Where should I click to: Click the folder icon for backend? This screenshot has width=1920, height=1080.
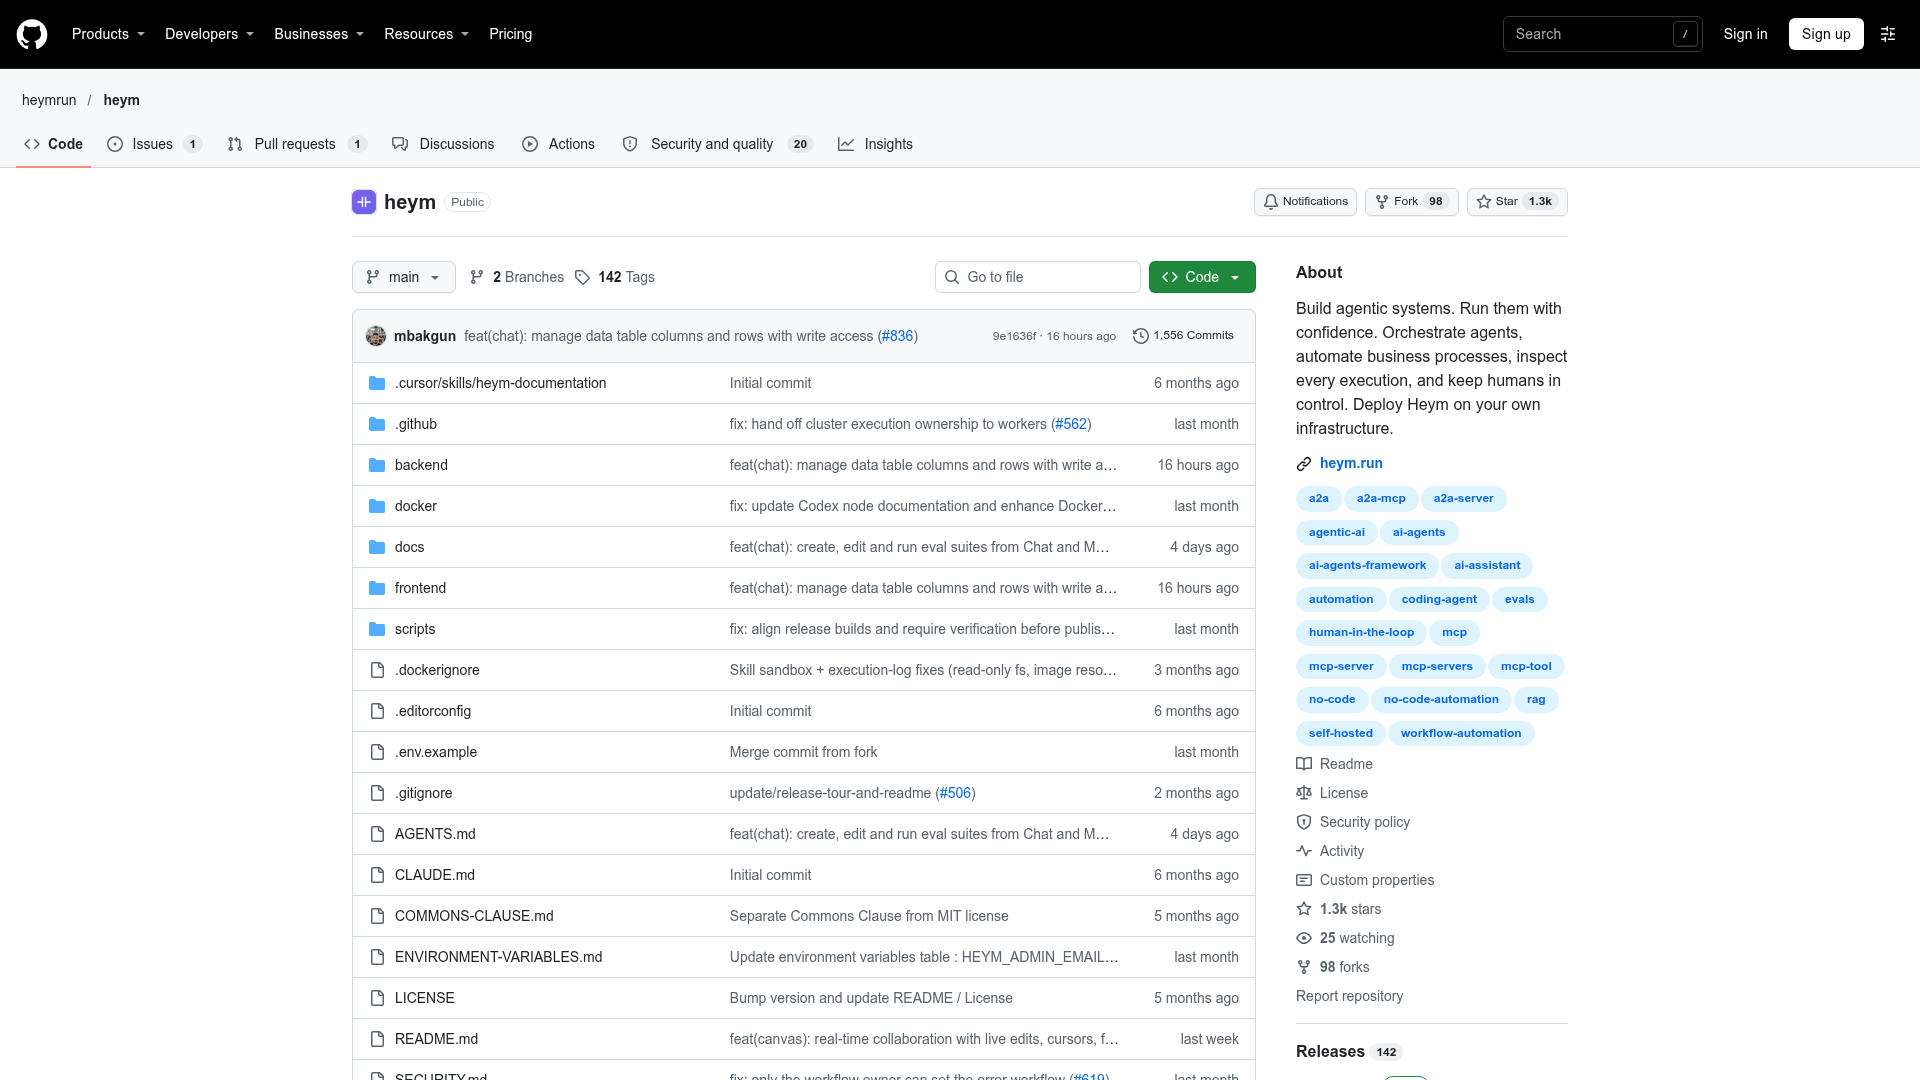(x=377, y=465)
